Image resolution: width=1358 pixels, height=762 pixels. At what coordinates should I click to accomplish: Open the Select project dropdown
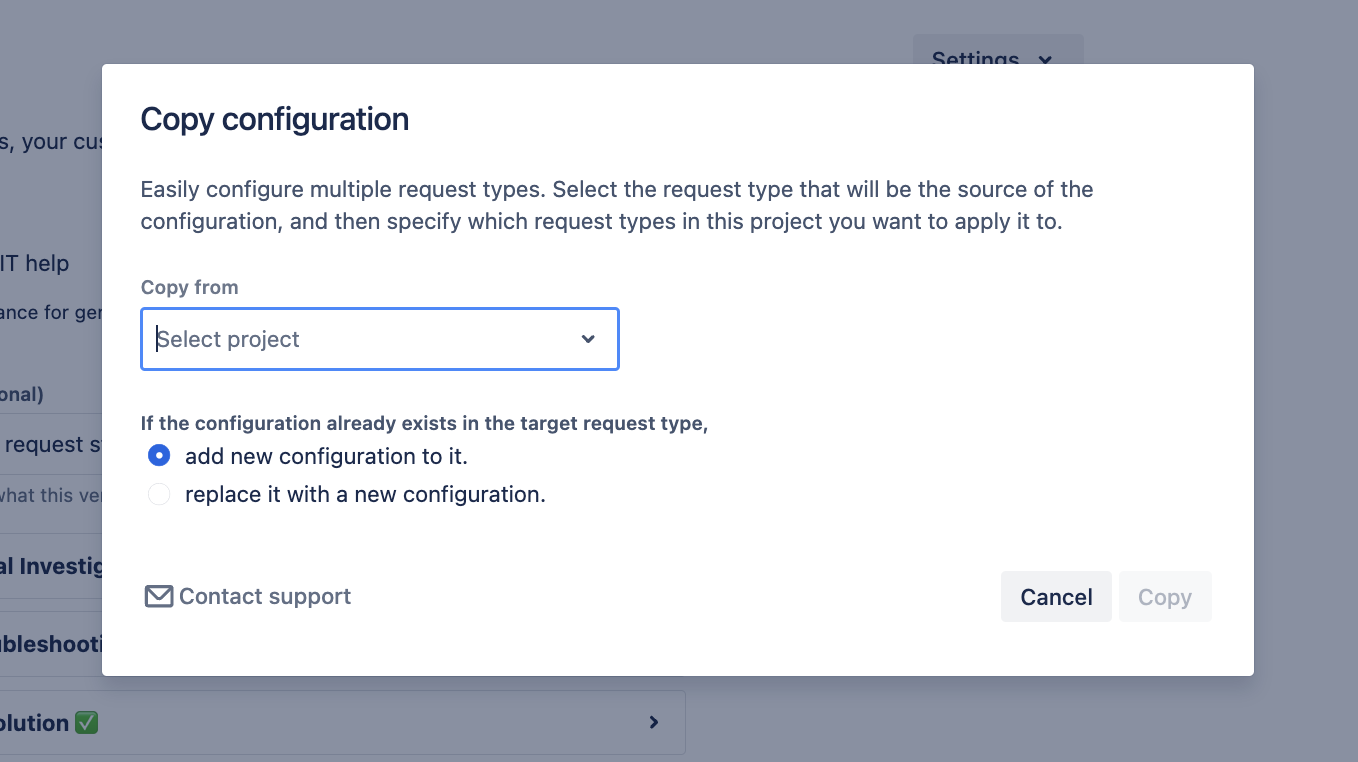click(x=380, y=339)
